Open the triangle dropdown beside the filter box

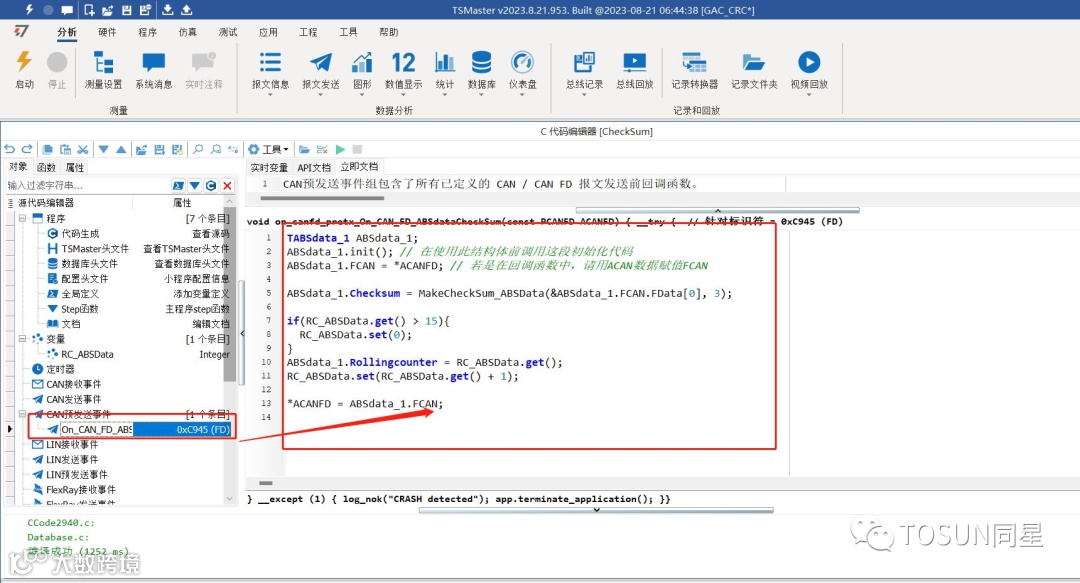pyautogui.click(x=194, y=185)
